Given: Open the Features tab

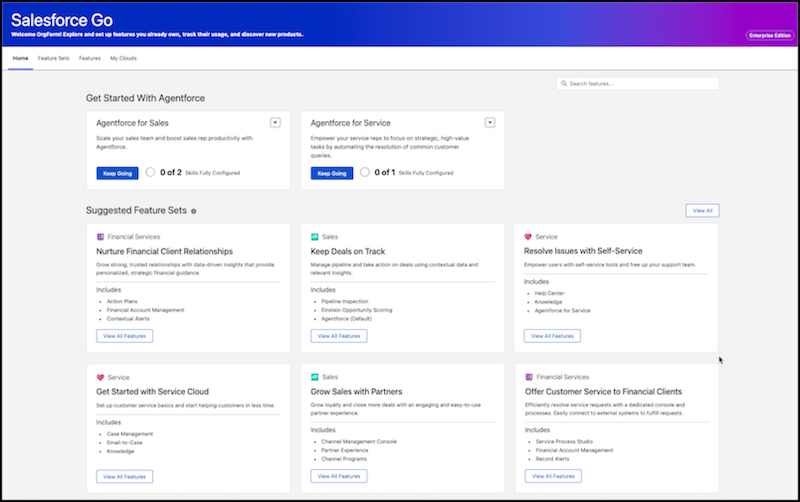Looking at the screenshot, I should point(90,58).
